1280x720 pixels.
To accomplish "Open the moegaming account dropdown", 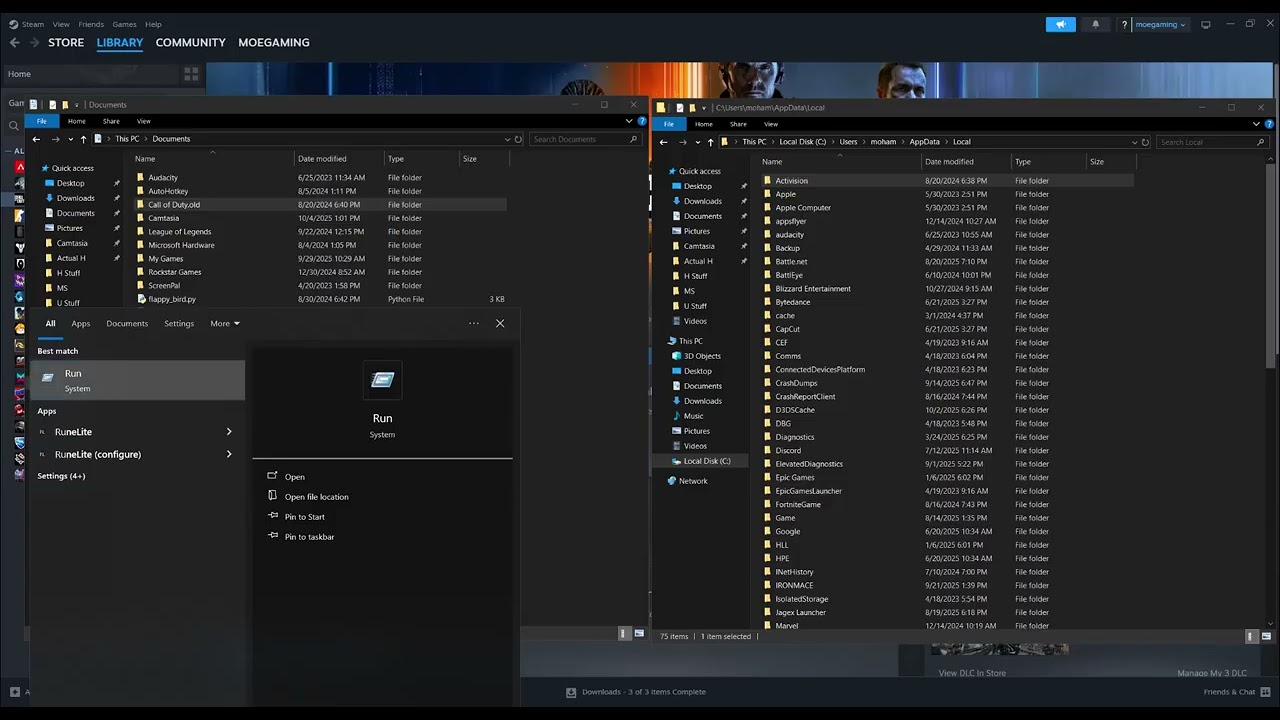I will click(x=1160, y=24).
